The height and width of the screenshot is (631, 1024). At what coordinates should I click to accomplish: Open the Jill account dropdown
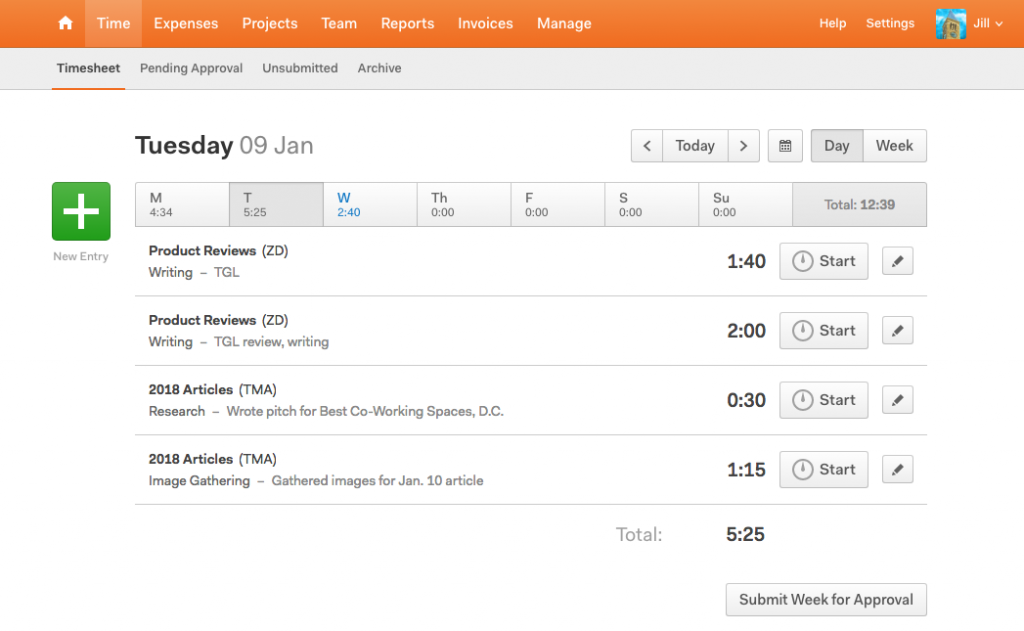[987, 24]
